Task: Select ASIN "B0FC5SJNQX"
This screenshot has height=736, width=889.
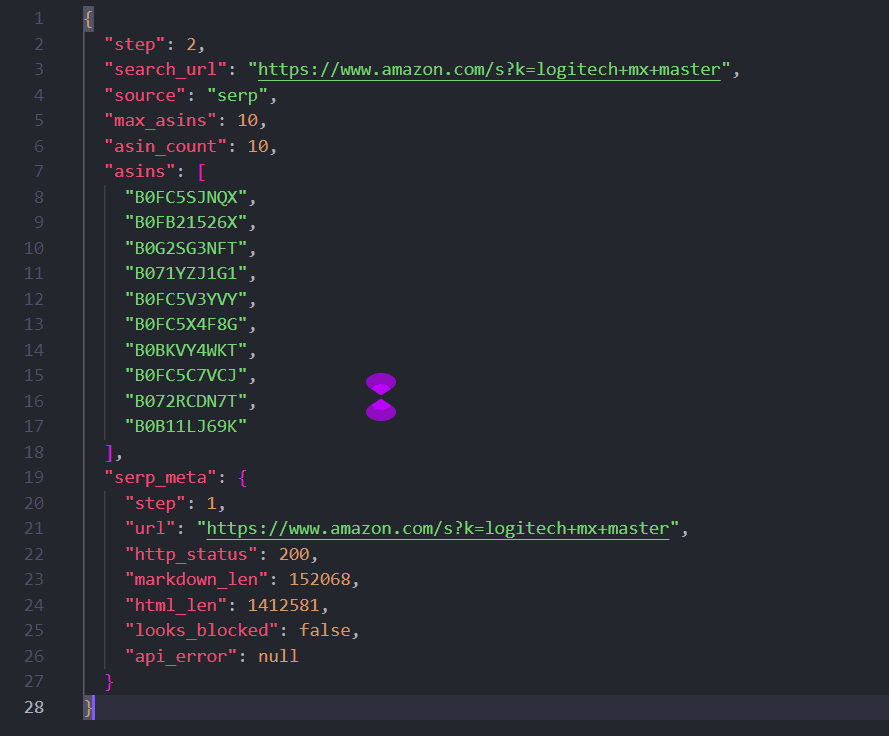Action: 186,197
